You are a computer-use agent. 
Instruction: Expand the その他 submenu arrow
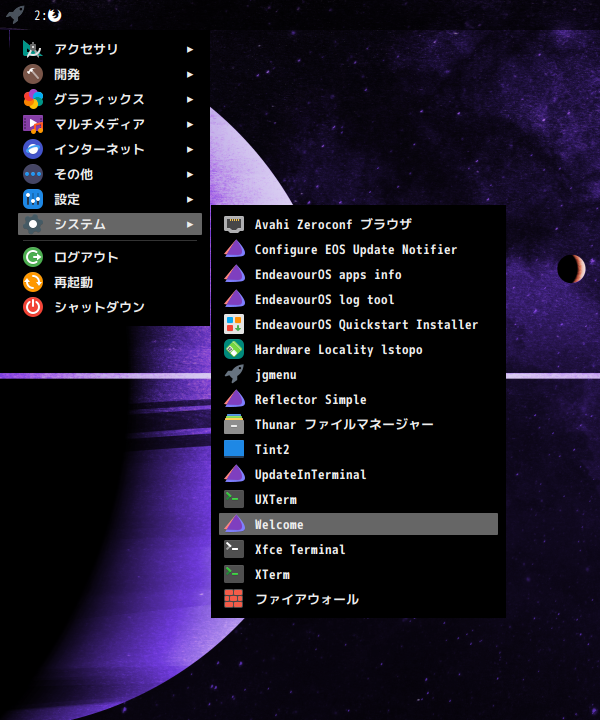(190, 174)
